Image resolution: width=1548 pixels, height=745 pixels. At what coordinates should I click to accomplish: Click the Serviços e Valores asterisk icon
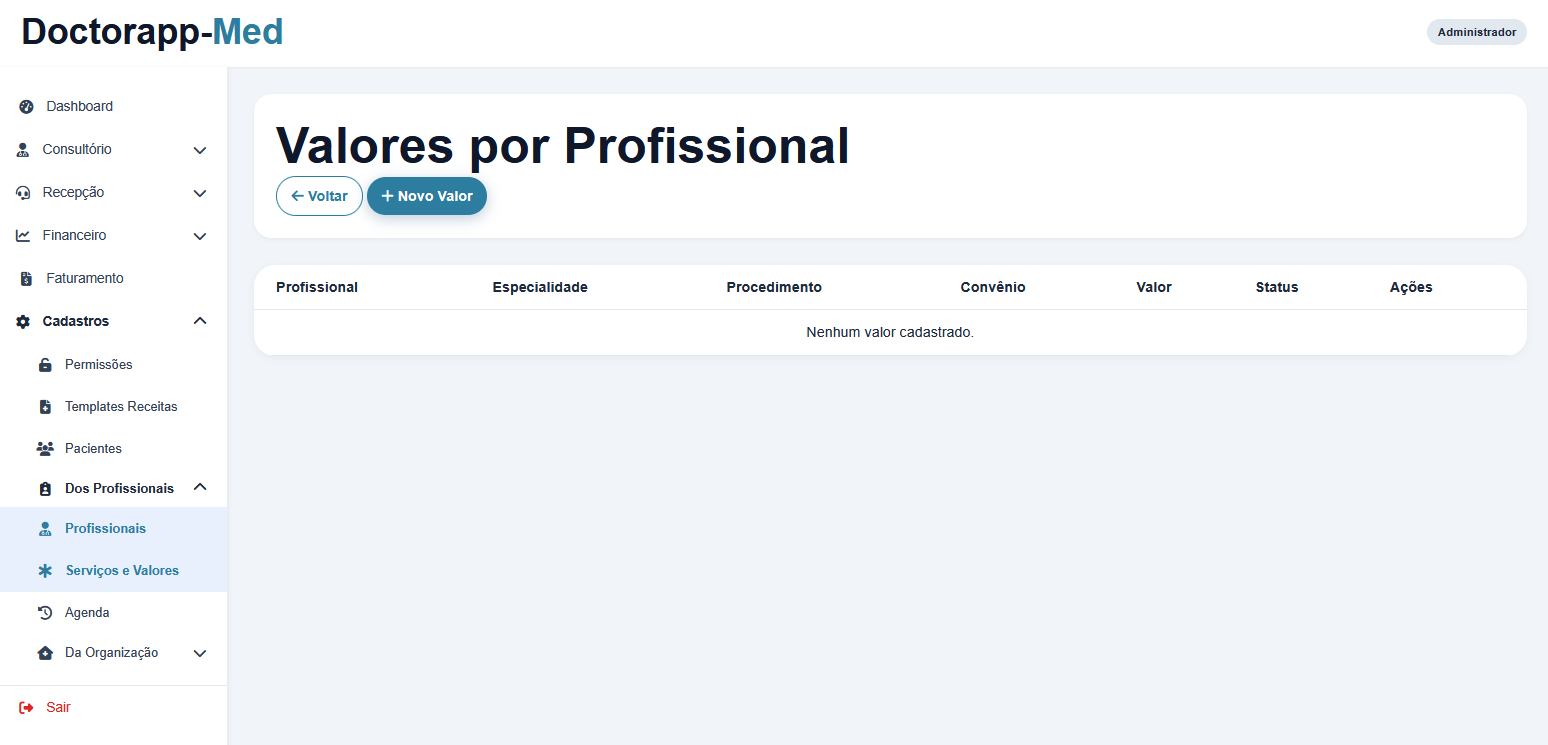(45, 571)
